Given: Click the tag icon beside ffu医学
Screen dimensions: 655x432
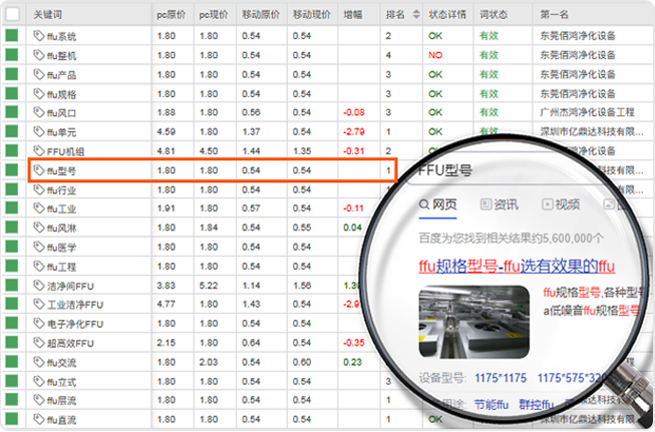Looking at the screenshot, I should (x=39, y=247).
